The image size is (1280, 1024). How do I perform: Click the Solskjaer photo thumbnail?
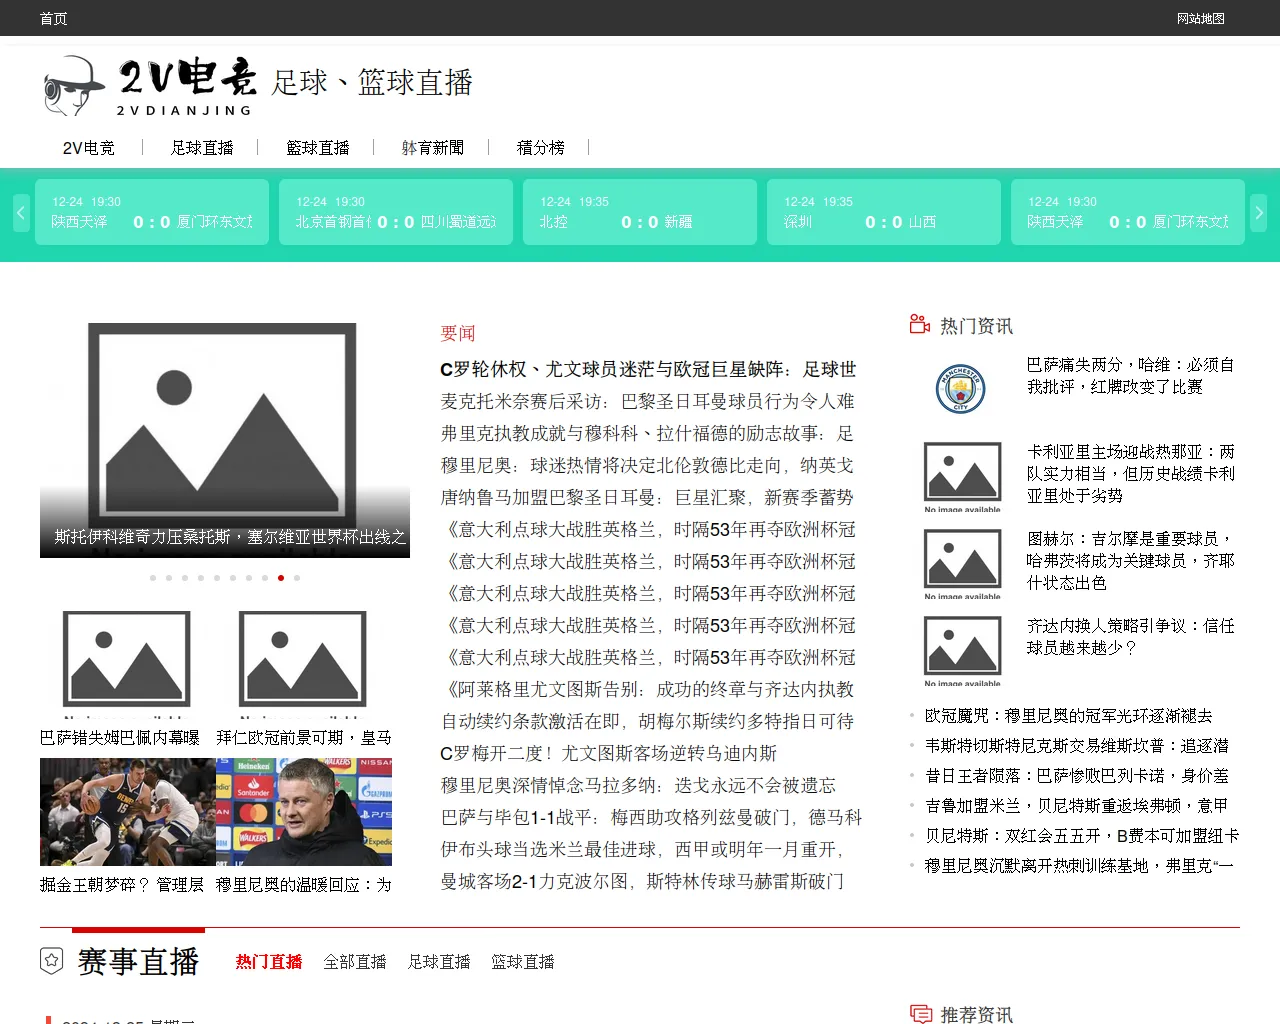304,812
